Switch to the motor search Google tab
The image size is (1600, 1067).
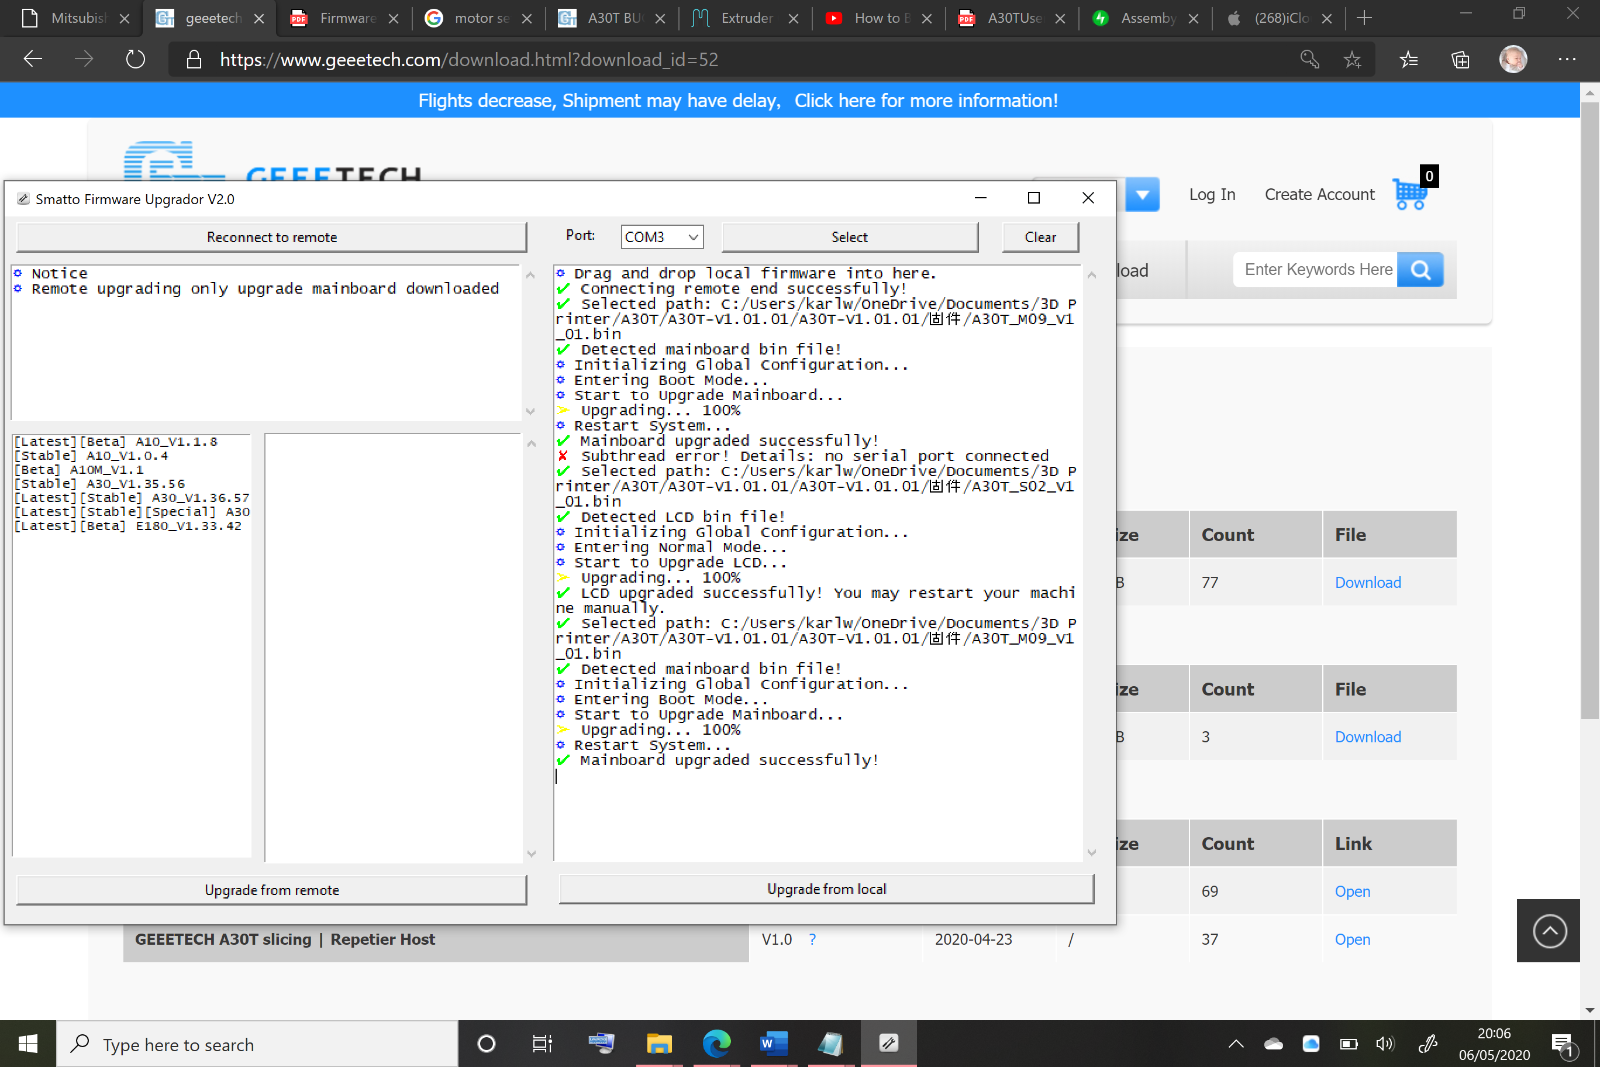(478, 18)
